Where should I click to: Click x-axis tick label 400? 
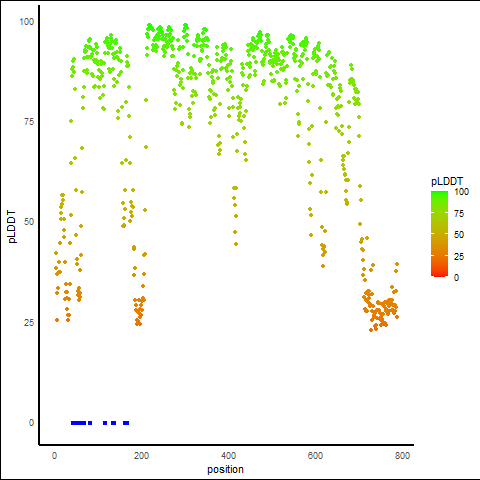pyautogui.click(x=228, y=456)
